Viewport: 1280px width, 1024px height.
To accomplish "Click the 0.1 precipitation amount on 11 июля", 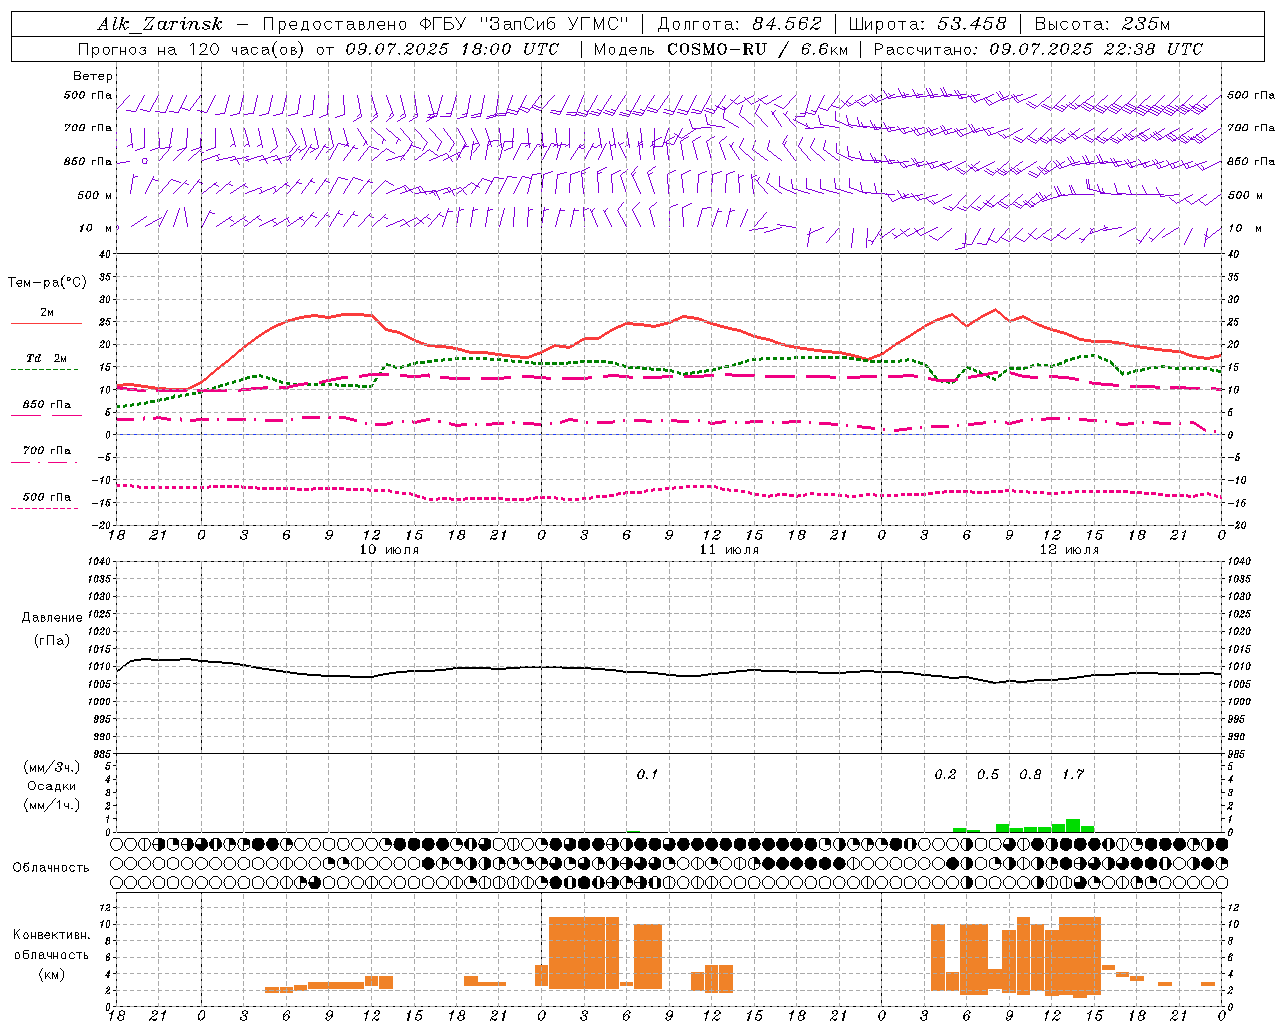I will (x=648, y=775).
